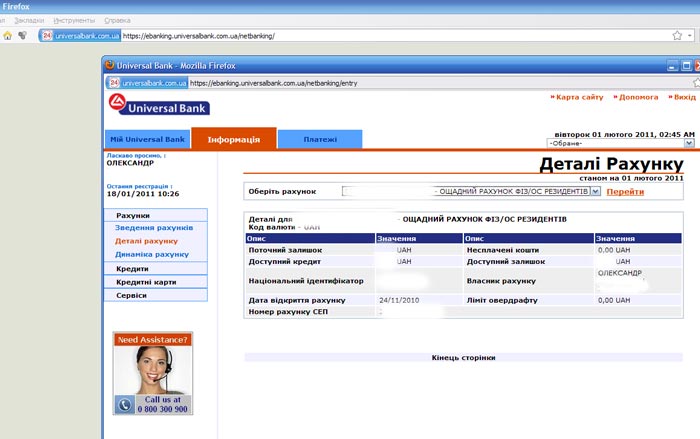Switch to the Платежі tab
Screen dimensions: 700x439
pyautogui.click(x=320, y=139)
